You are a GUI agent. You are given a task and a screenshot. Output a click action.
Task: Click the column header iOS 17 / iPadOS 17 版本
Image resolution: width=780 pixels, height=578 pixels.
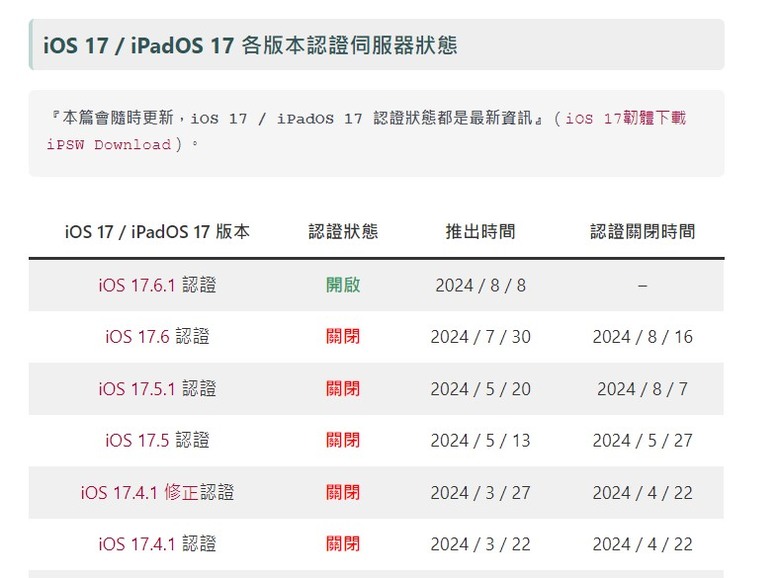coord(157,232)
